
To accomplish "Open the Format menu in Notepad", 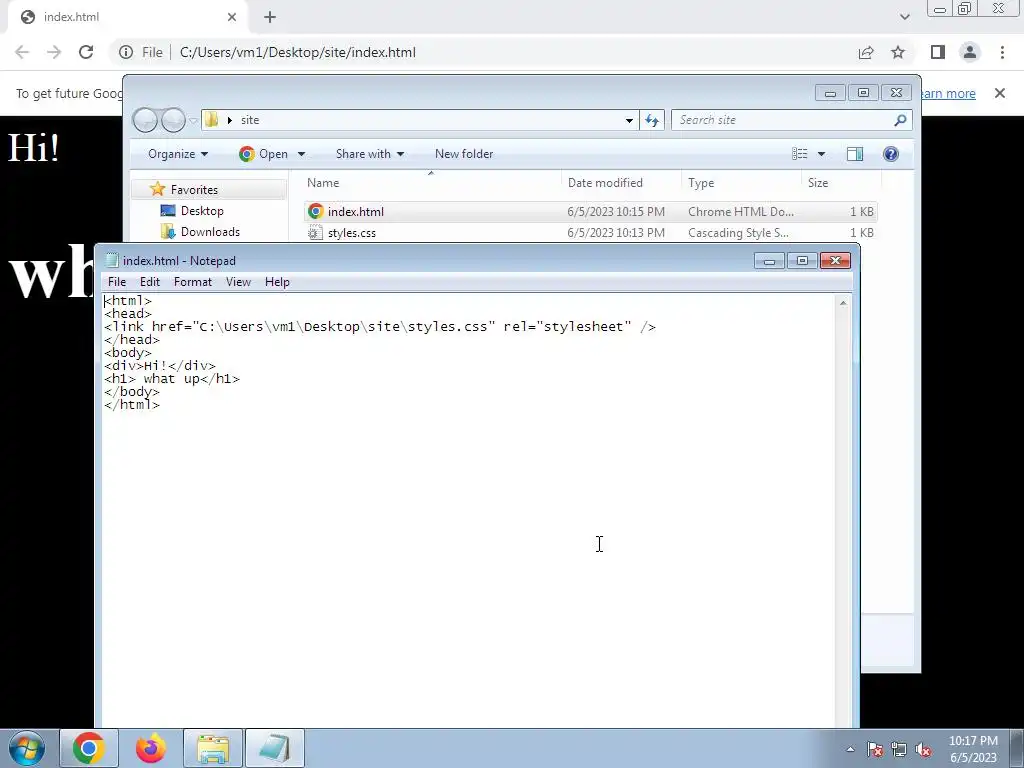I will pyautogui.click(x=193, y=281).
